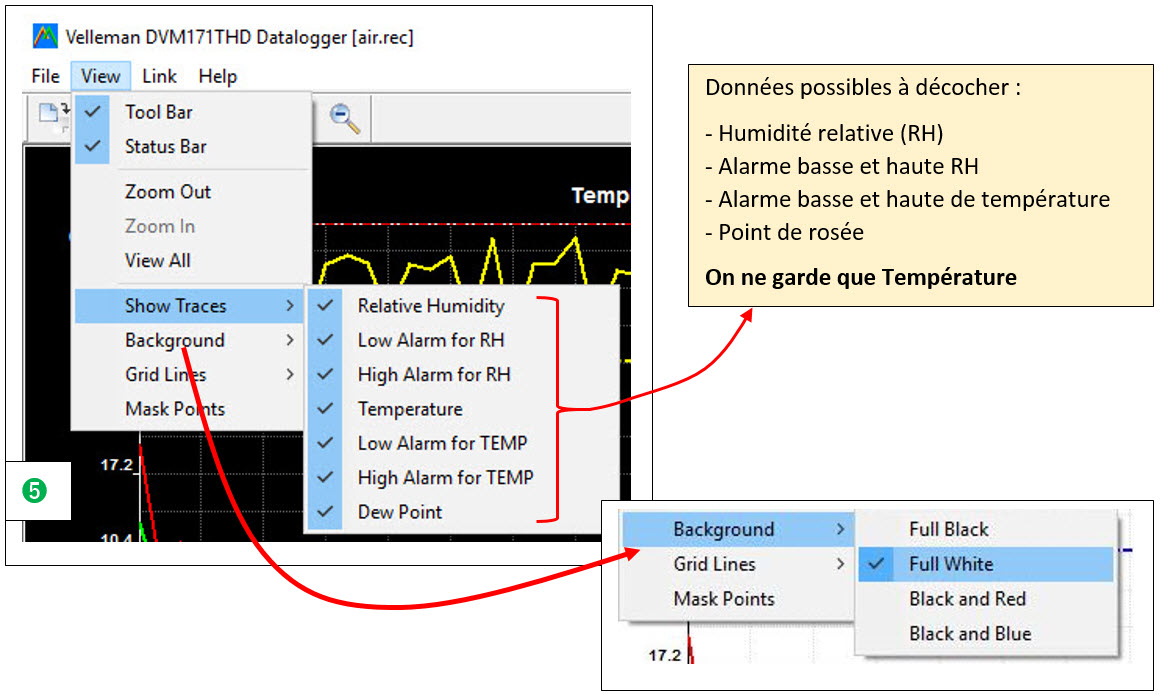Uncheck Dew Point trace
Image resolution: width=1160 pixels, height=695 pixels.
(400, 511)
